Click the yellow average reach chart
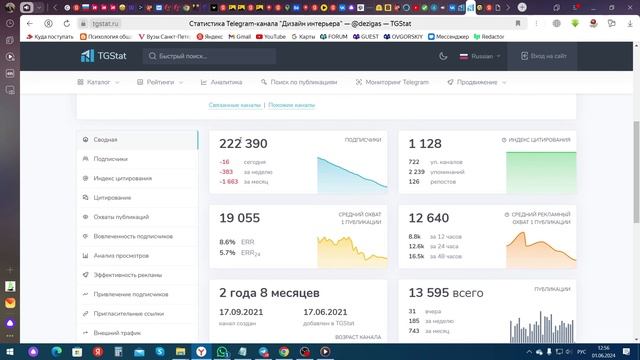 352,252
